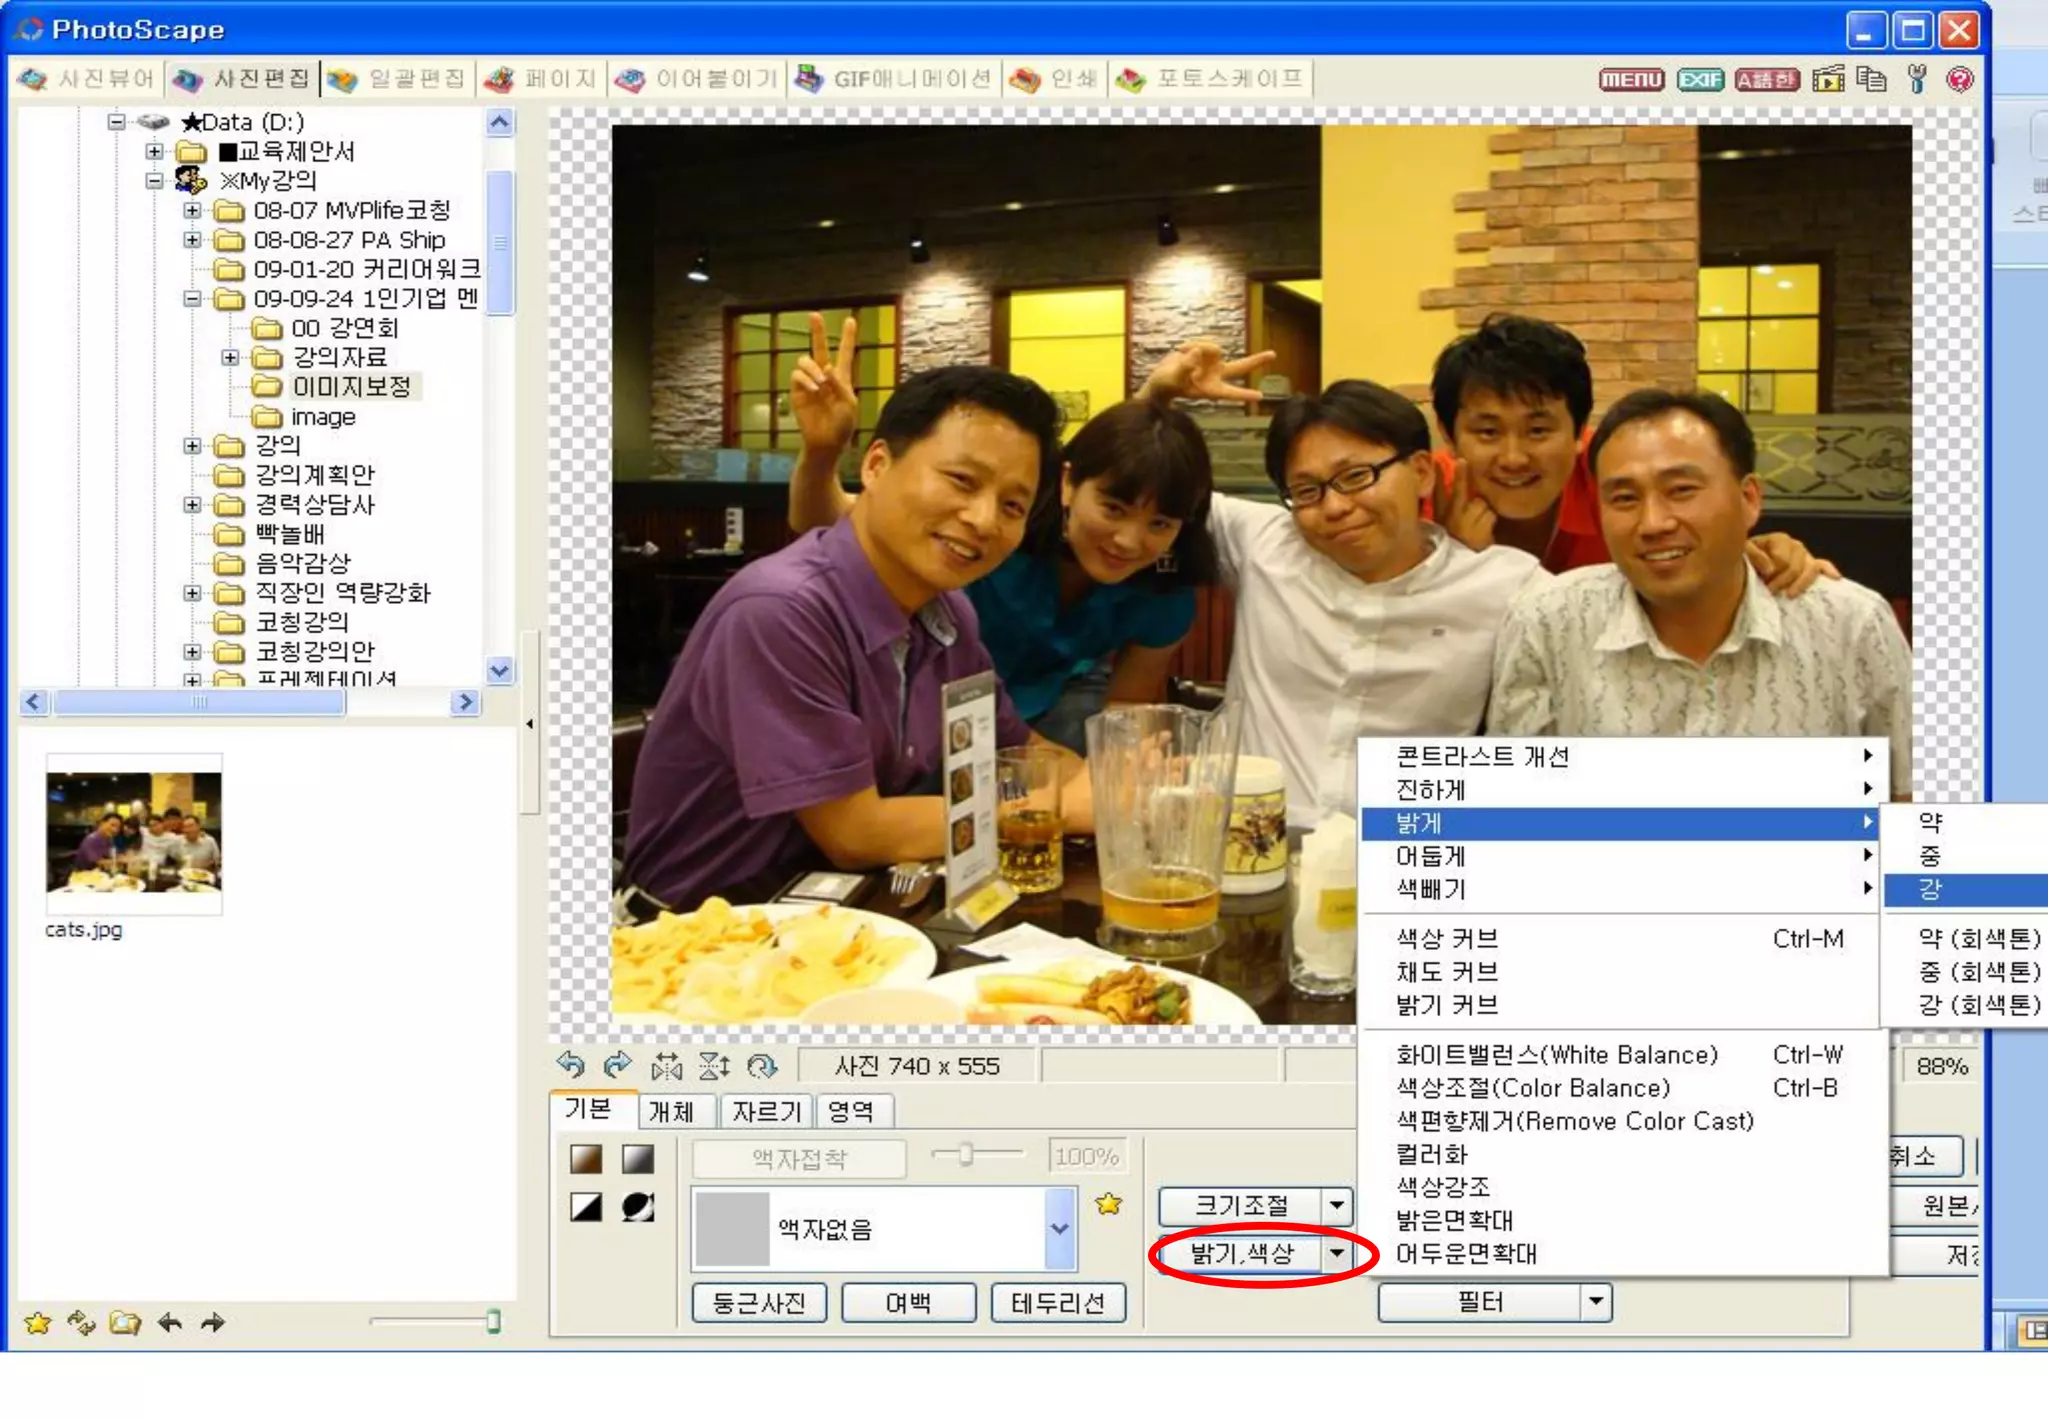The image size is (2048, 1418).
Task: Open the 필터 dropdown arrow
Action: point(1596,1301)
